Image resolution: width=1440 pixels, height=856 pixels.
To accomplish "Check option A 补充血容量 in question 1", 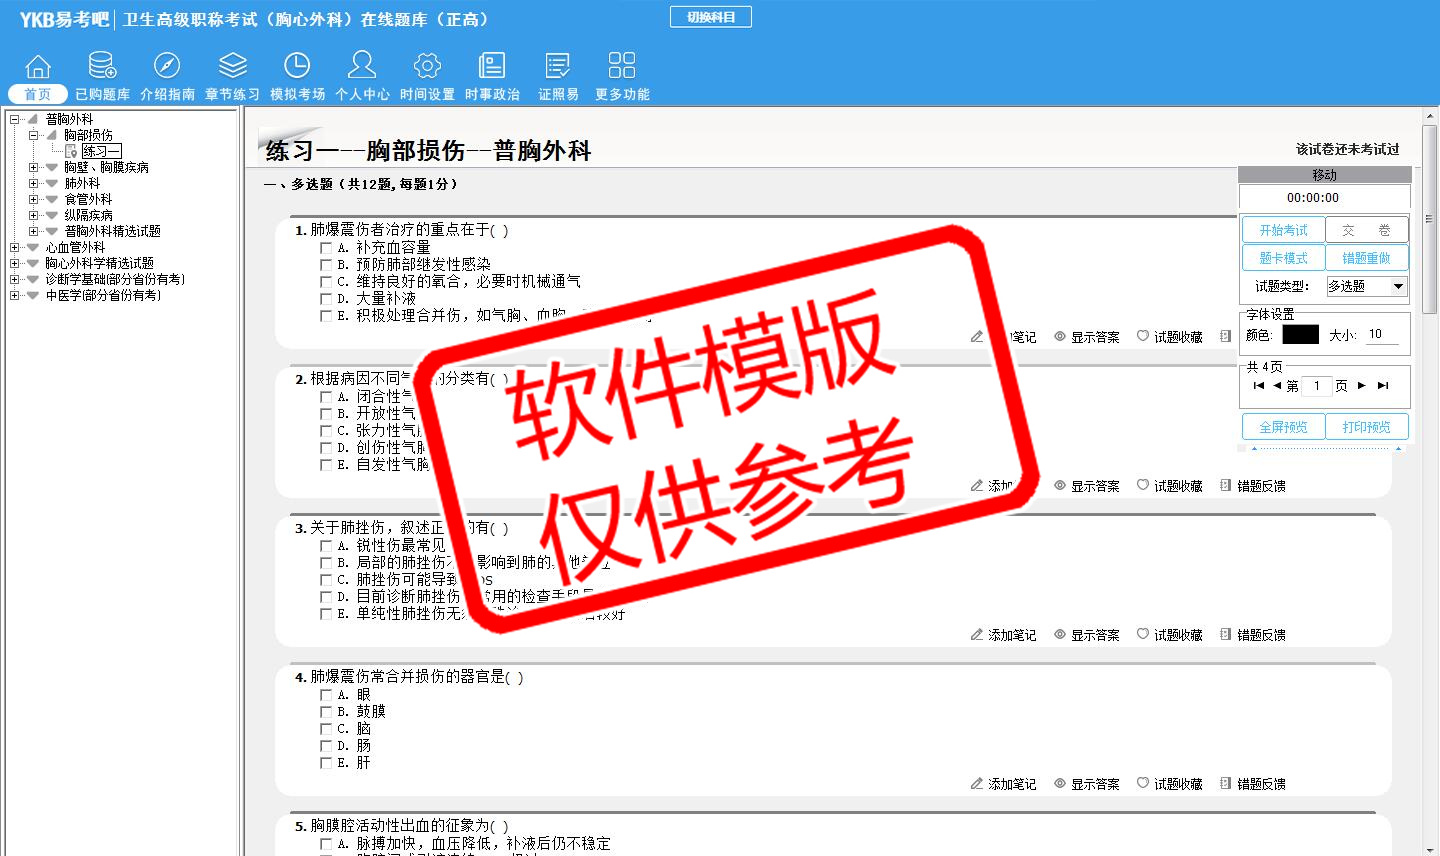I will click(326, 248).
